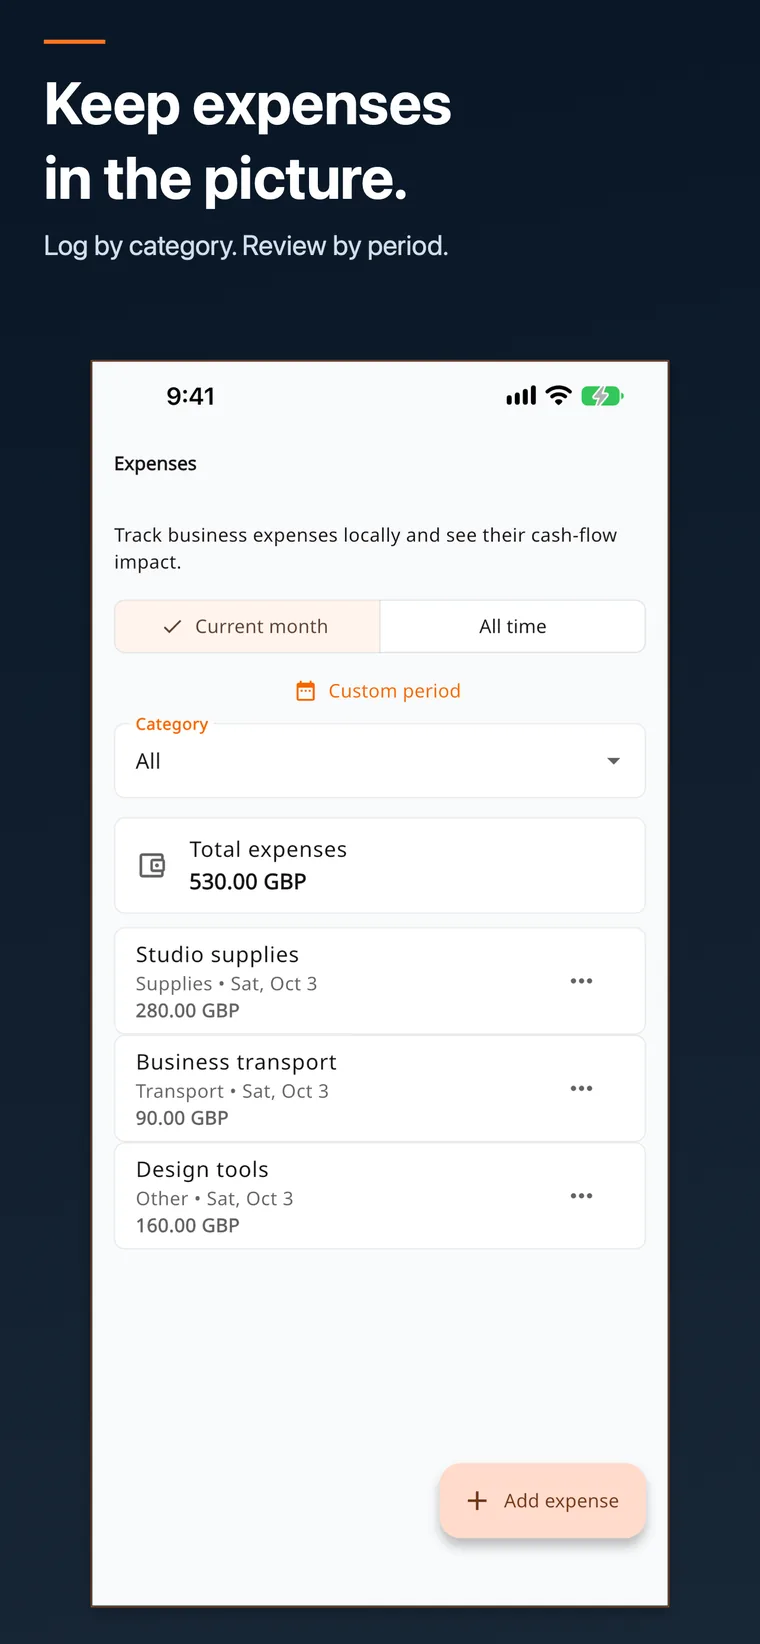This screenshot has width=760, height=1644.
Task: Click the Log by category tagline
Action: click(246, 246)
